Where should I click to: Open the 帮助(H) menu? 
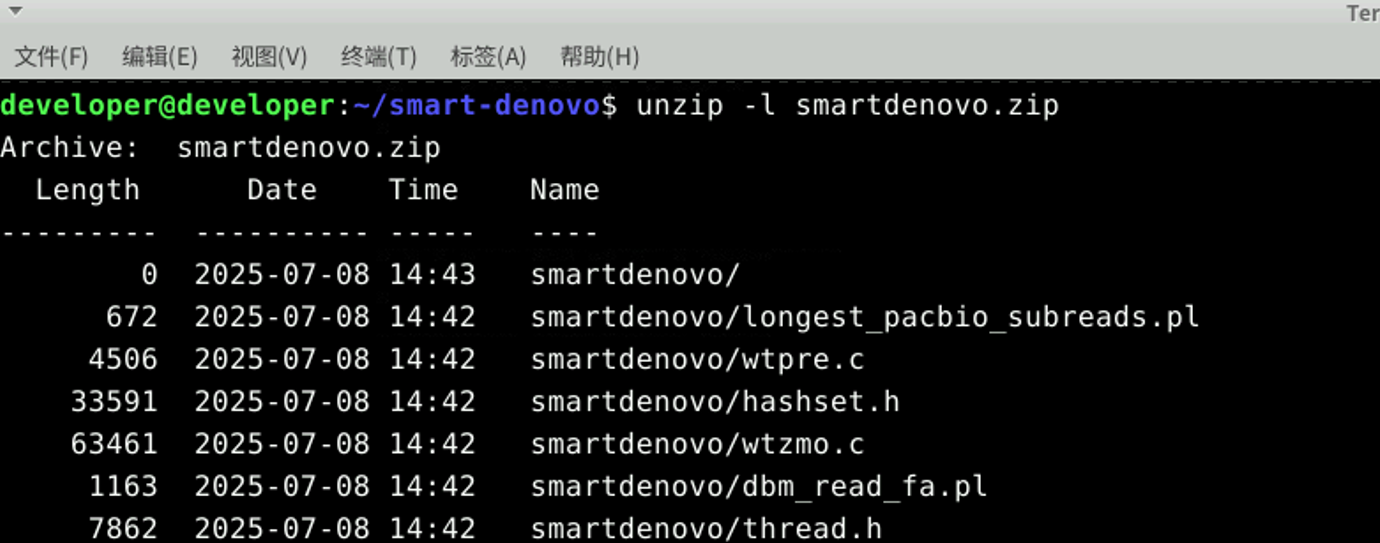(x=599, y=57)
